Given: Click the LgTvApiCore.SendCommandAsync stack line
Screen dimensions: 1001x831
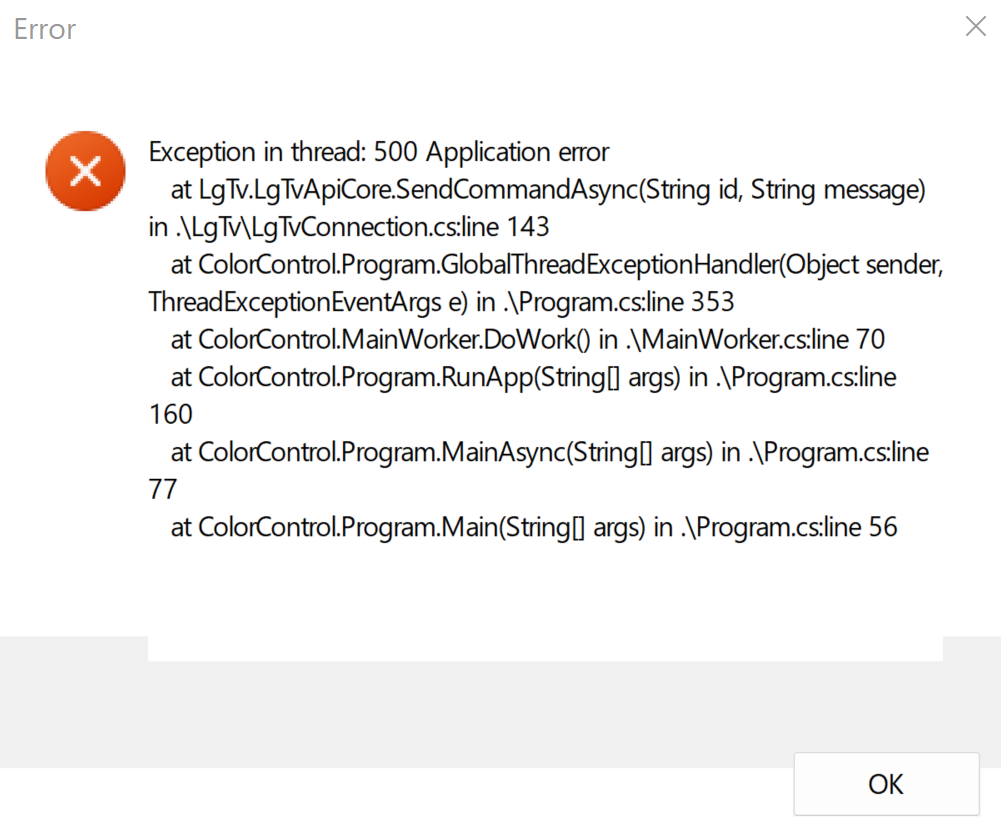Looking at the screenshot, I should point(548,190).
